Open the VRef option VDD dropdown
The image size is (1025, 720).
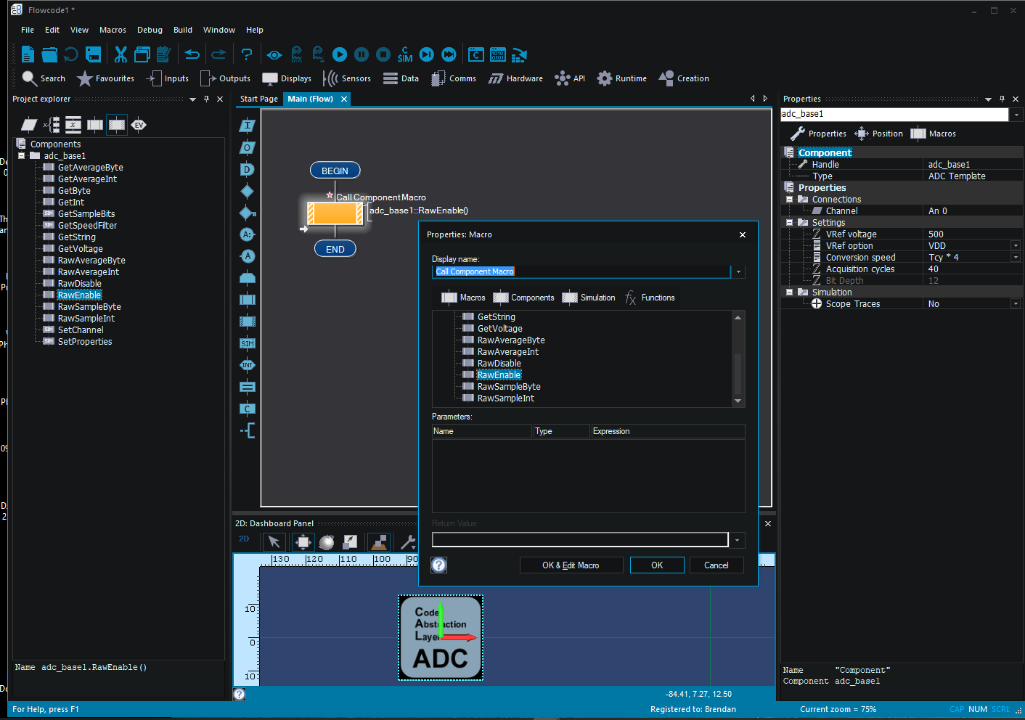(1015, 246)
